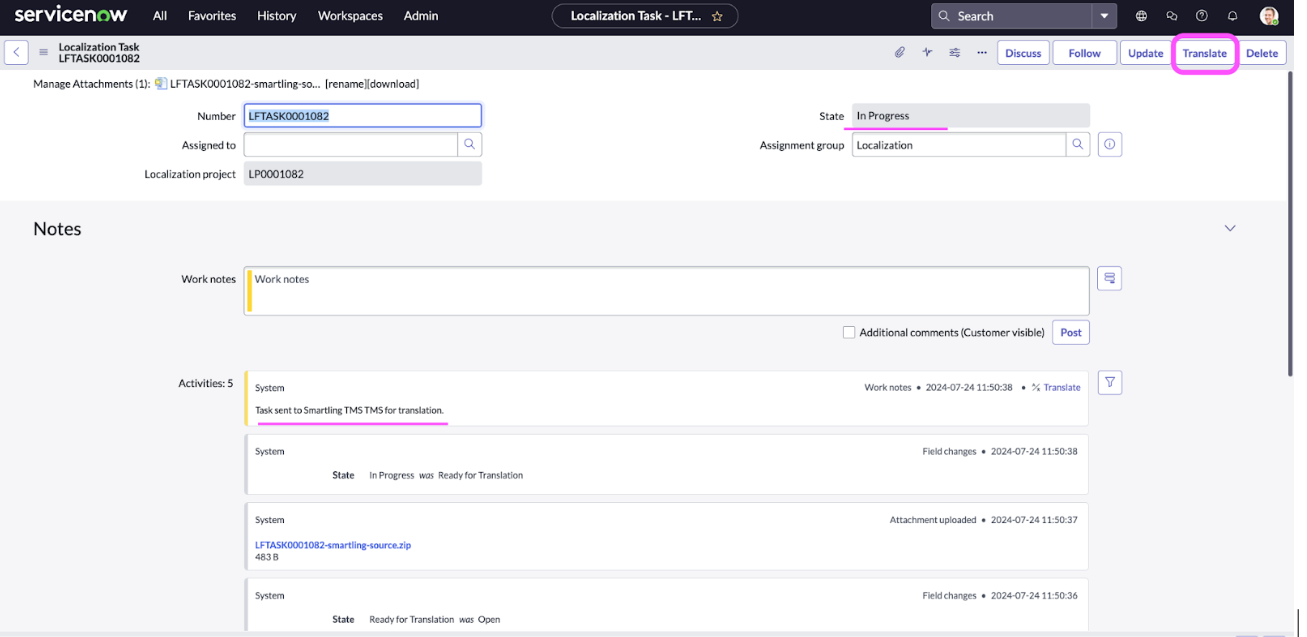Open the more options ellipsis menu
The image size is (1307, 637).
tap(982, 53)
